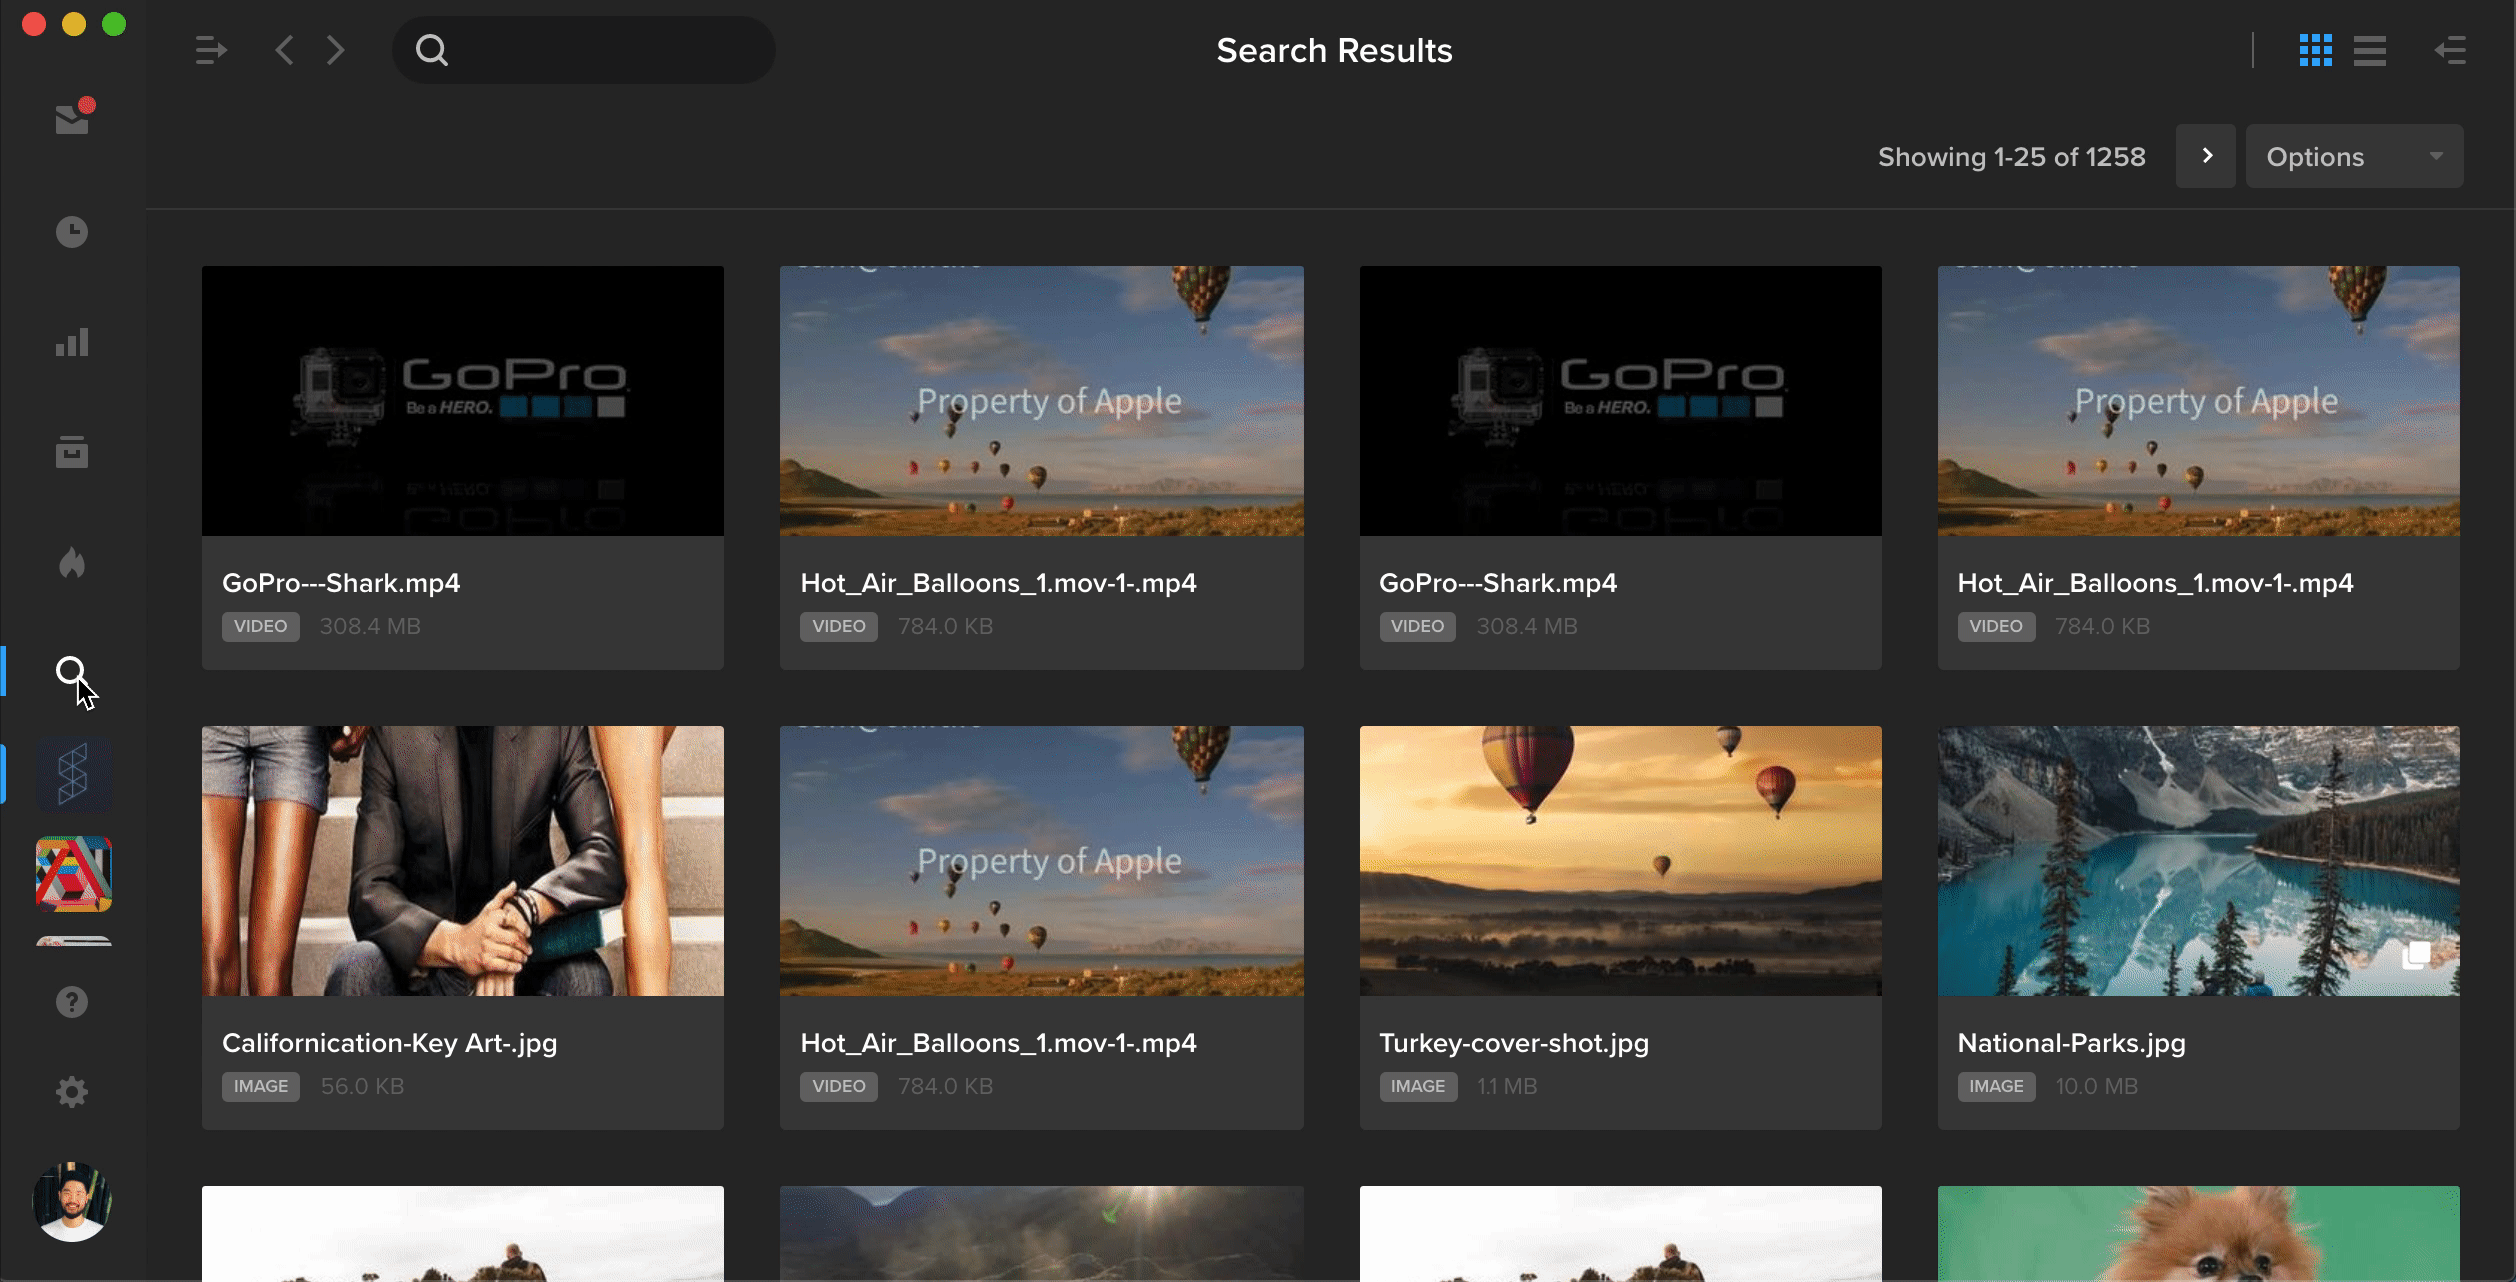This screenshot has height=1282, width=2516.
Task: Open the flame trending icon
Action: coord(72,562)
